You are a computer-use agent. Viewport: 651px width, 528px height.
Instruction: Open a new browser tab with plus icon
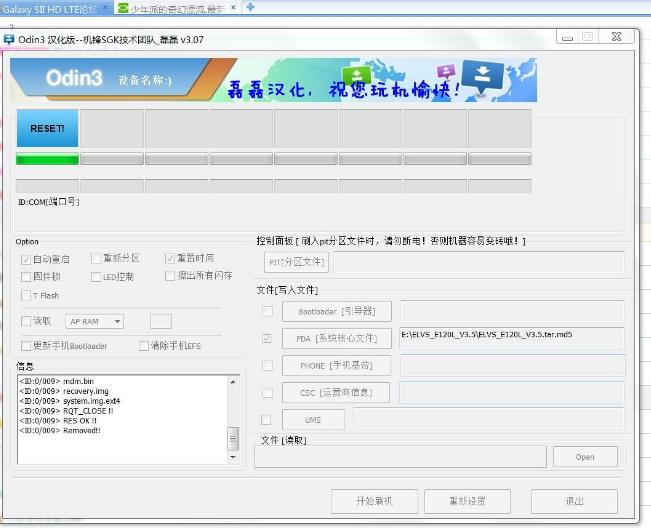250,7
